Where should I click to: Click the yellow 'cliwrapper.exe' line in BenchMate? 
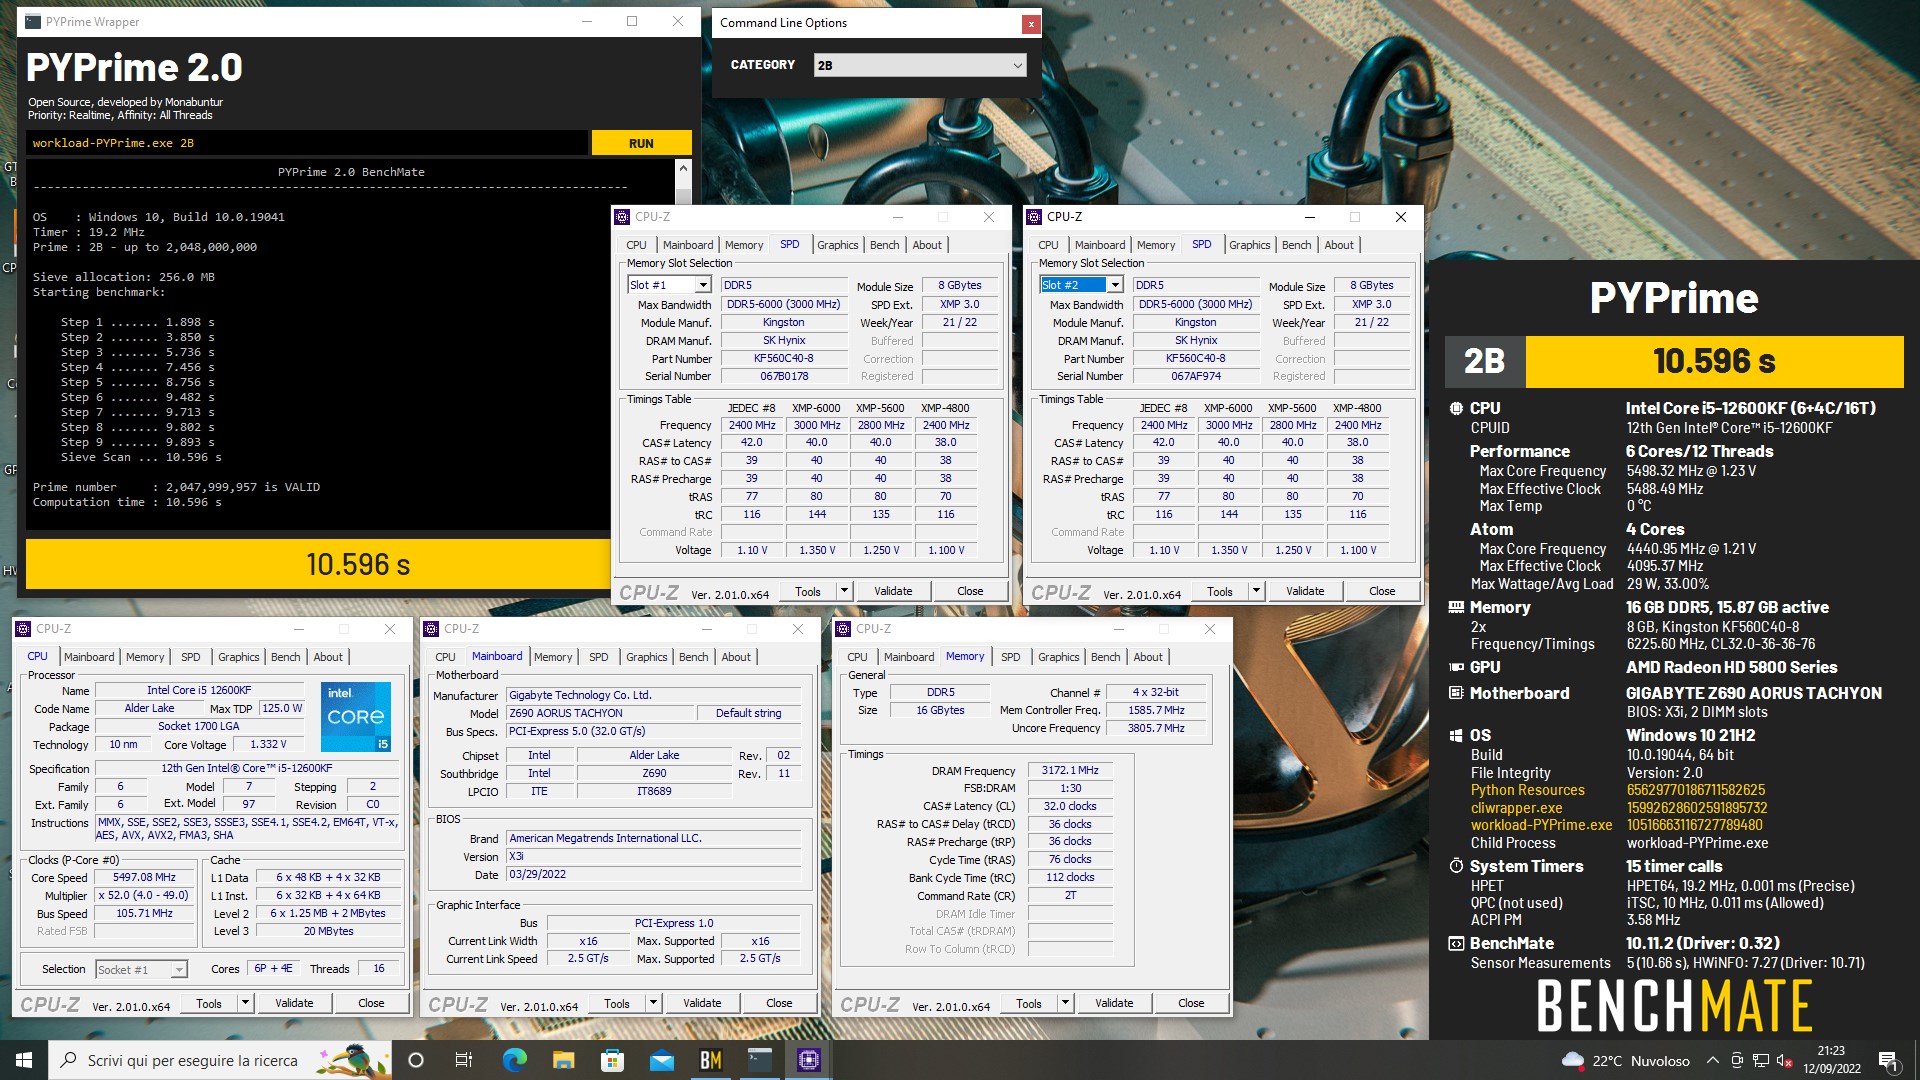(1618, 808)
